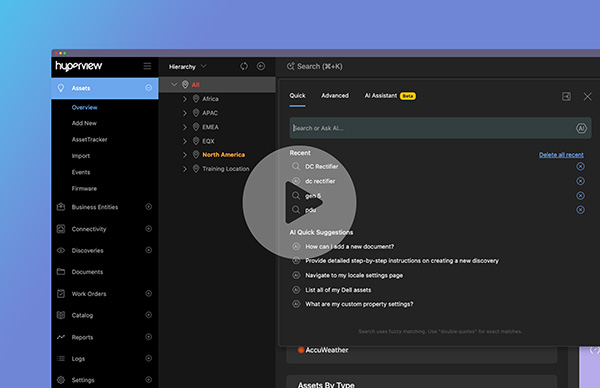Expand the Connectivity section

click(148, 228)
